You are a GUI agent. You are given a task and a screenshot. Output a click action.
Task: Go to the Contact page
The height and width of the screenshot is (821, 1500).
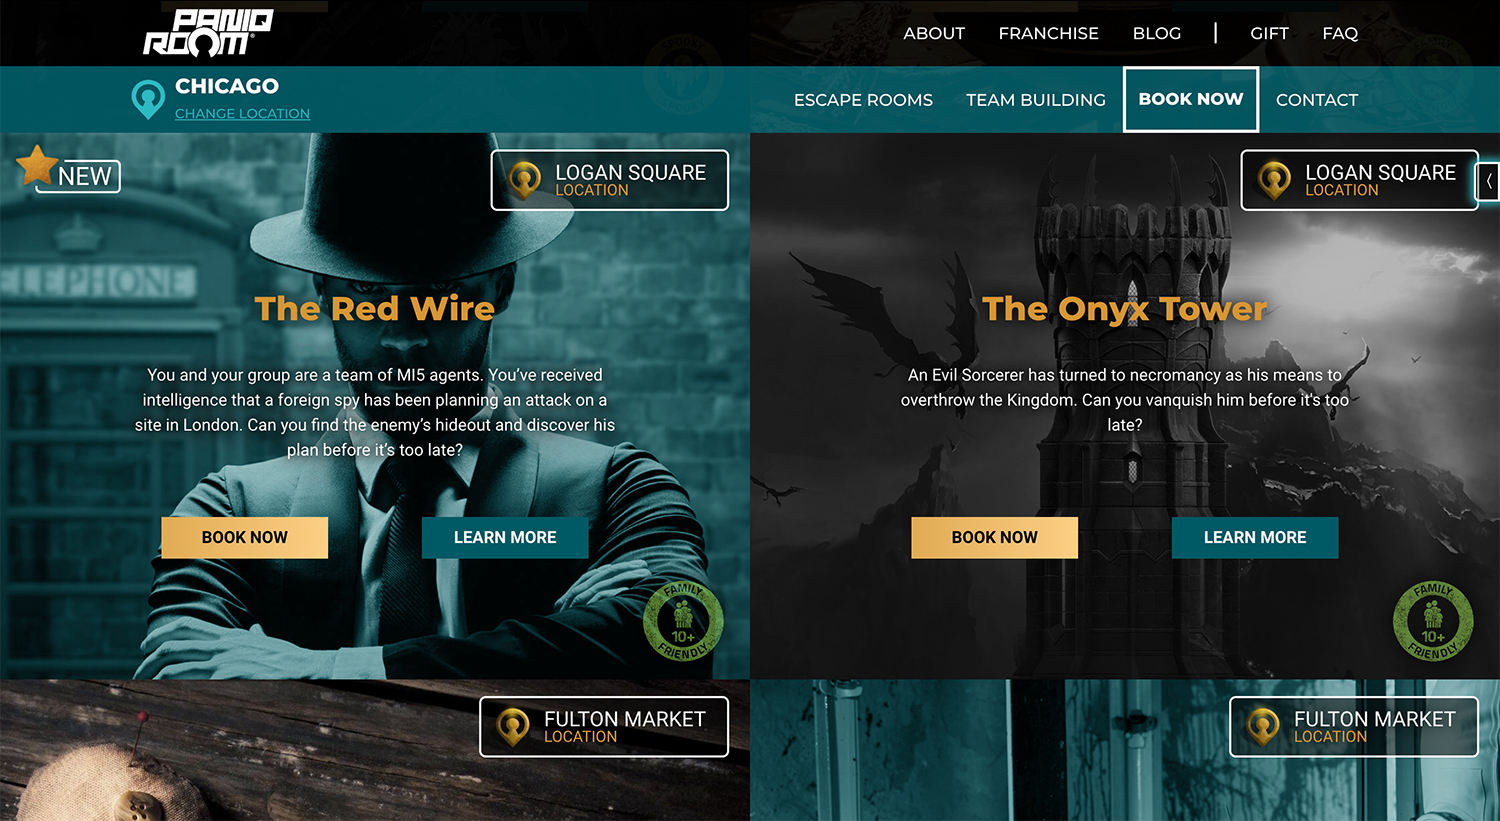point(1317,100)
